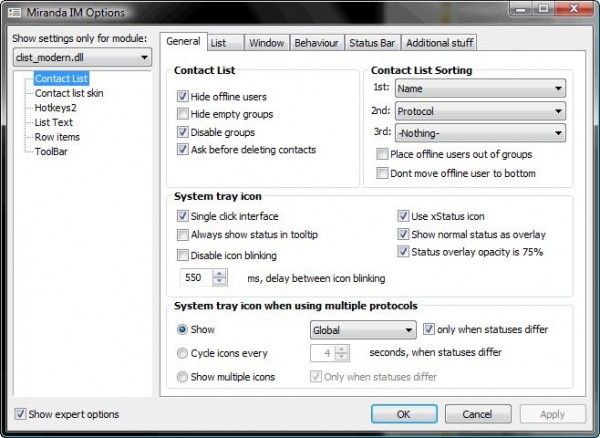This screenshot has height=438, width=600.
Task: Open the 1st sorting dropdown (Name)
Action: click(x=480, y=88)
